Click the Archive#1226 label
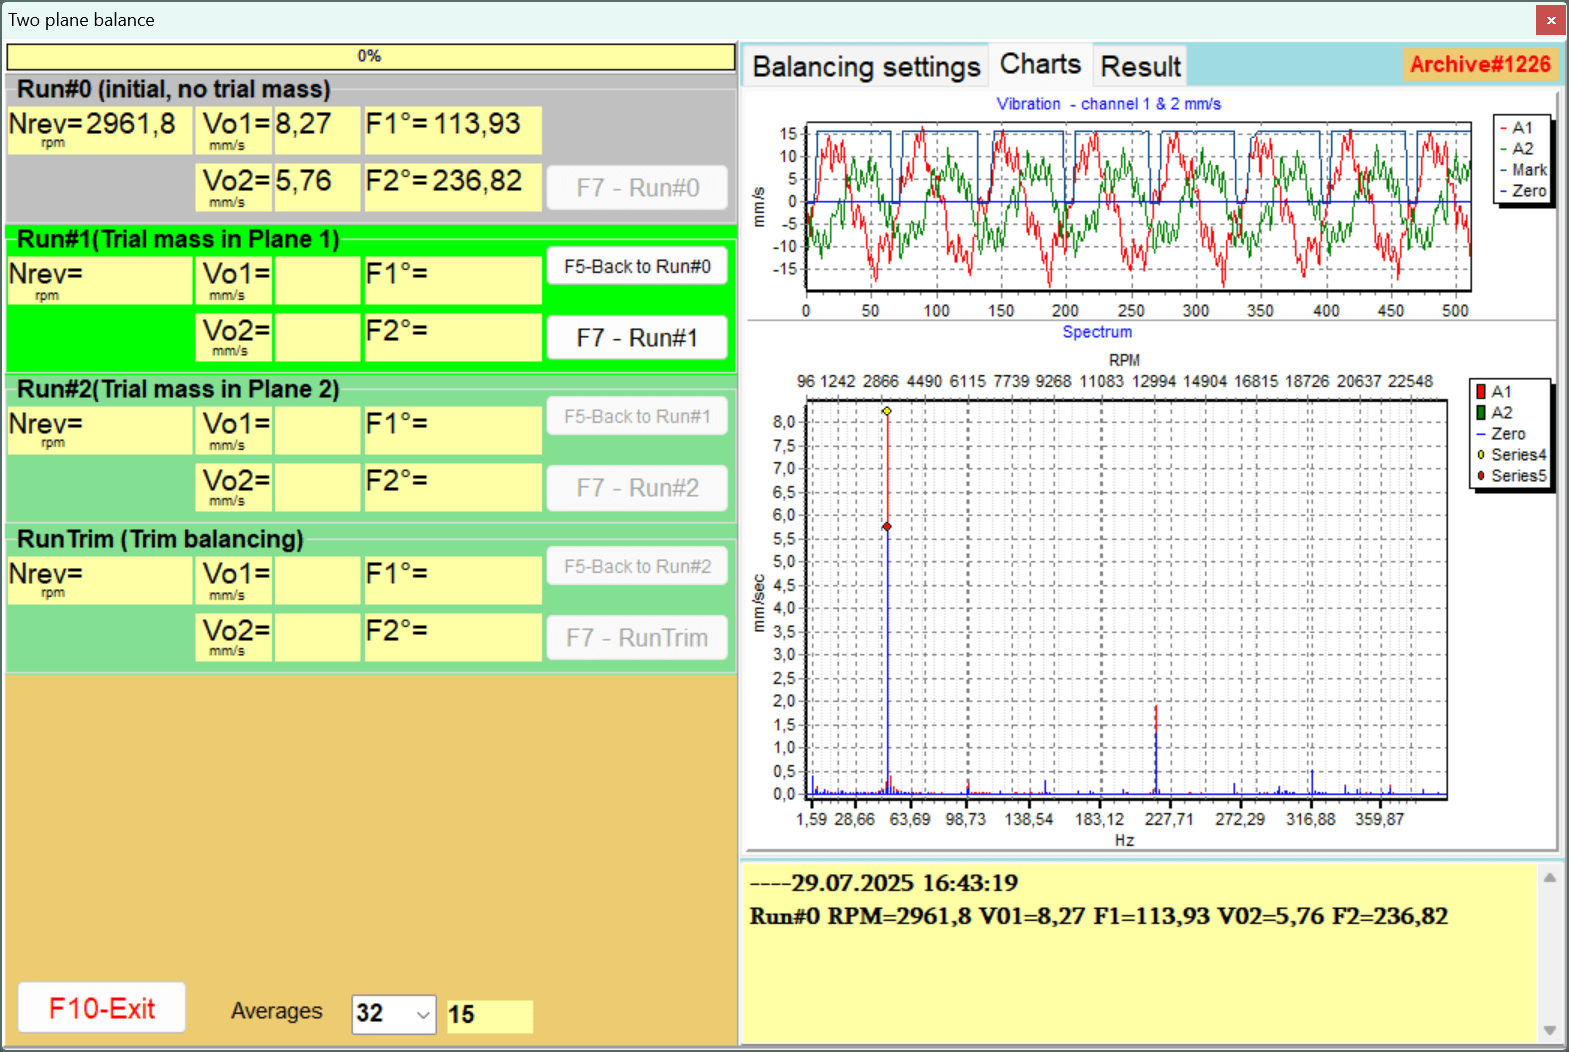 point(1480,64)
